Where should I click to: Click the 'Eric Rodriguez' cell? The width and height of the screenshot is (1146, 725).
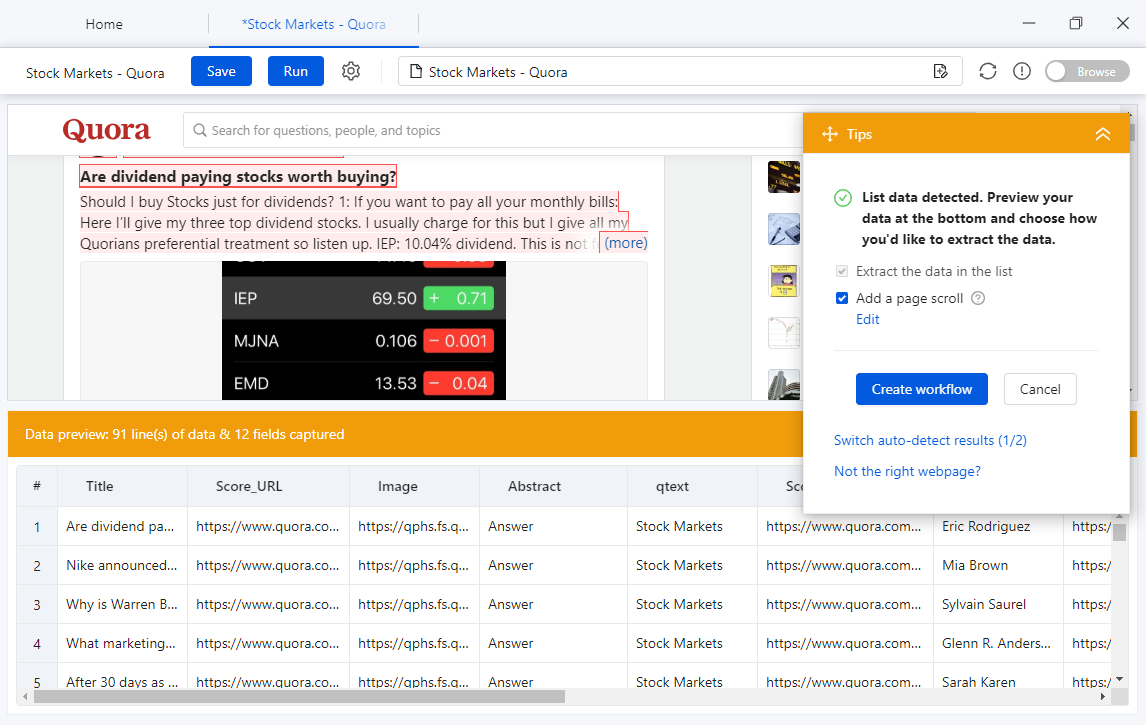click(x=998, y=526)
